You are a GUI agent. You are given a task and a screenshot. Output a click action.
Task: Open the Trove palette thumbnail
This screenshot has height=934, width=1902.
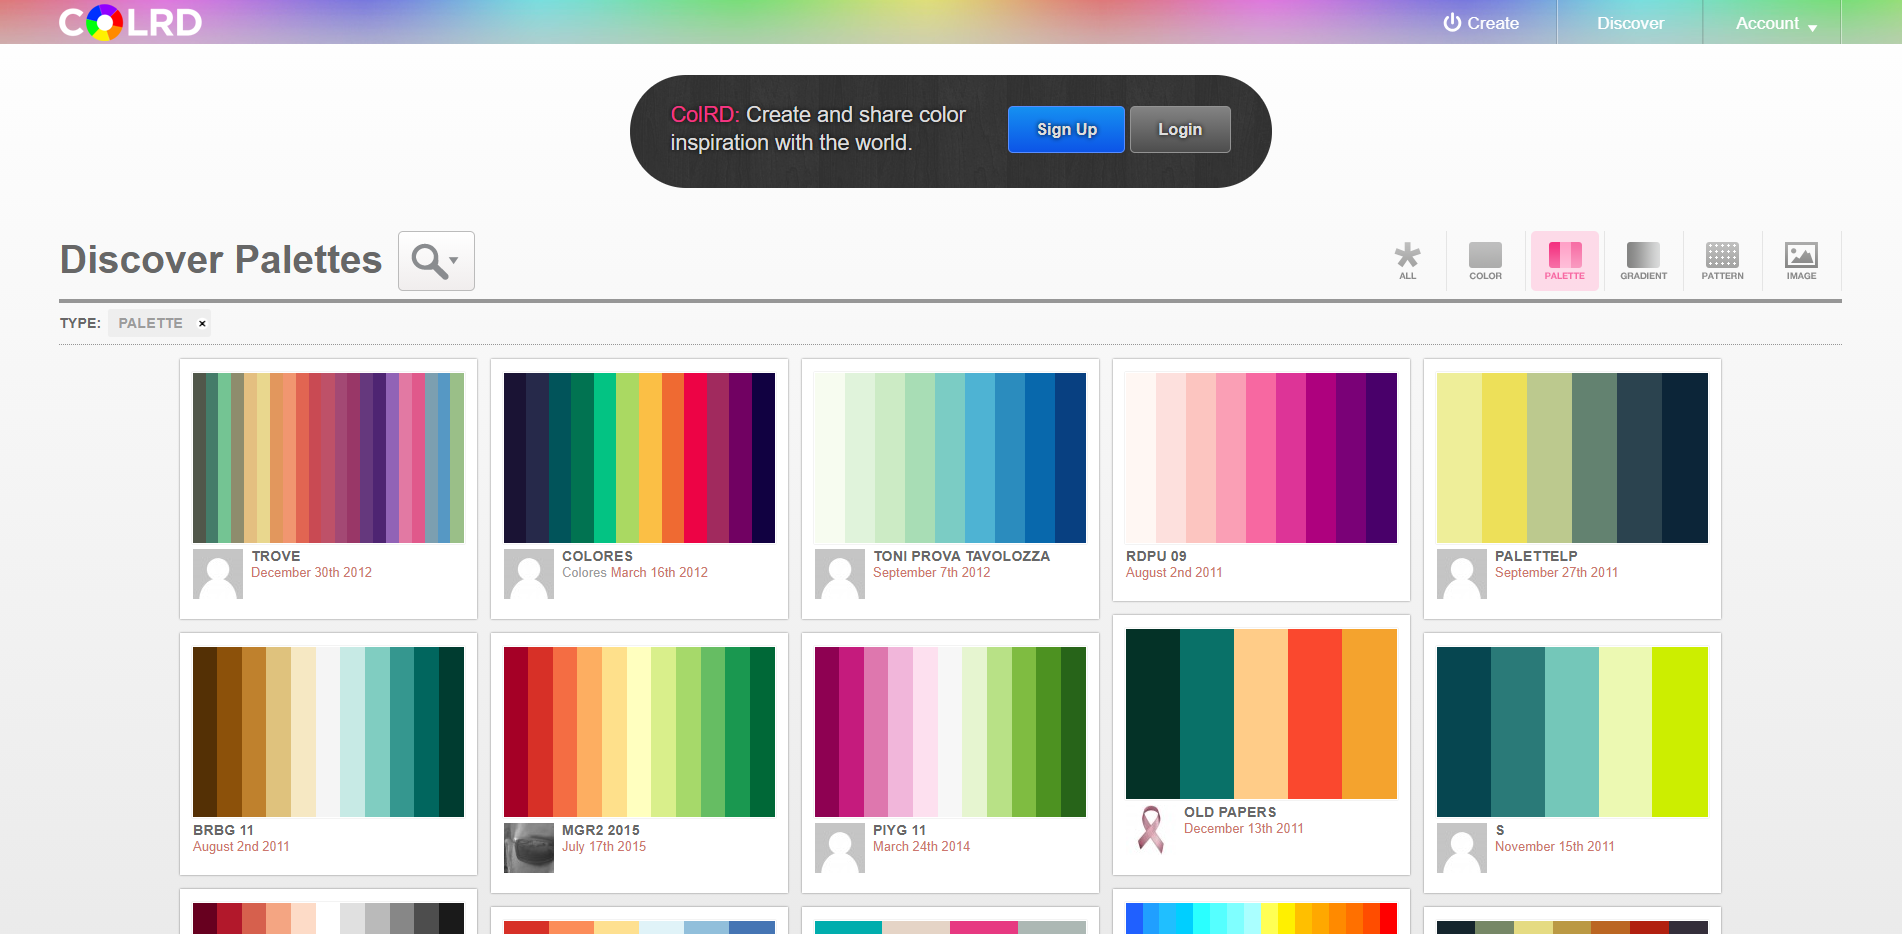click(328, 458)
